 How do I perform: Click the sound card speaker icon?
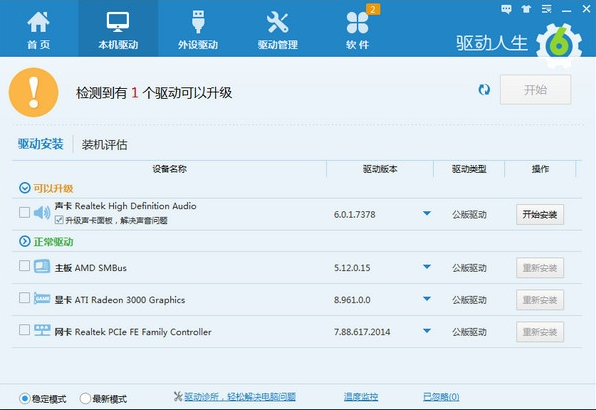42,213
